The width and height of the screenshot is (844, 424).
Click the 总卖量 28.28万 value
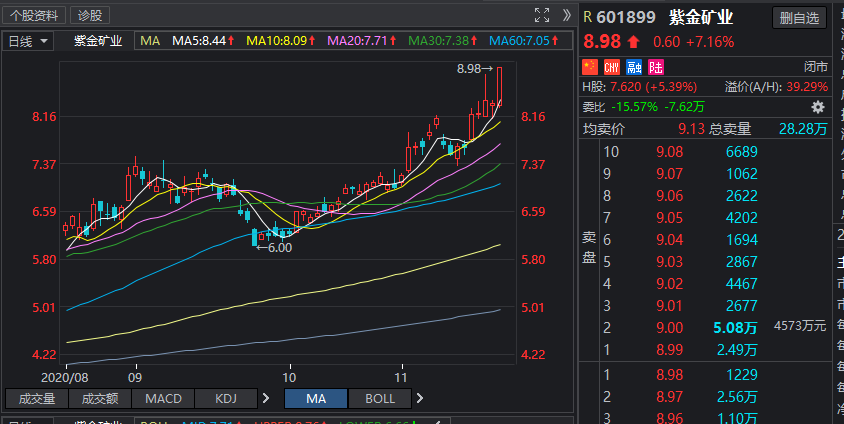pos(803,129)
